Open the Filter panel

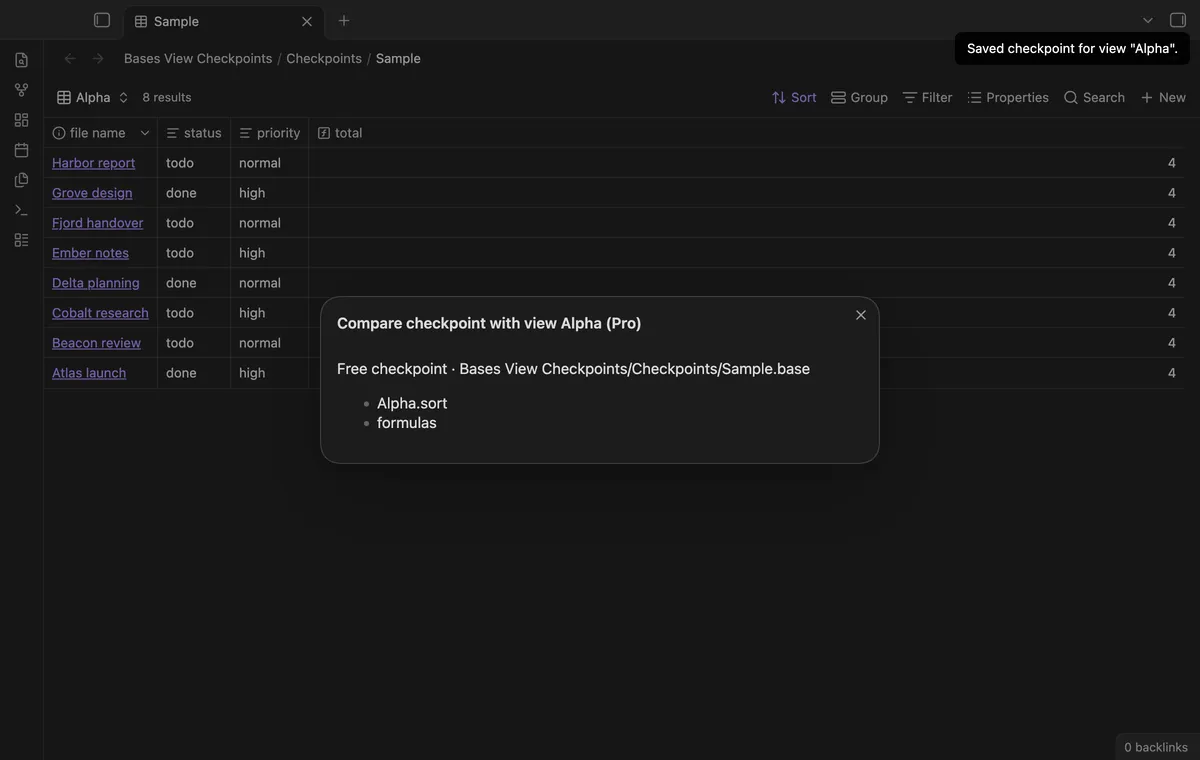pos(927,97)
